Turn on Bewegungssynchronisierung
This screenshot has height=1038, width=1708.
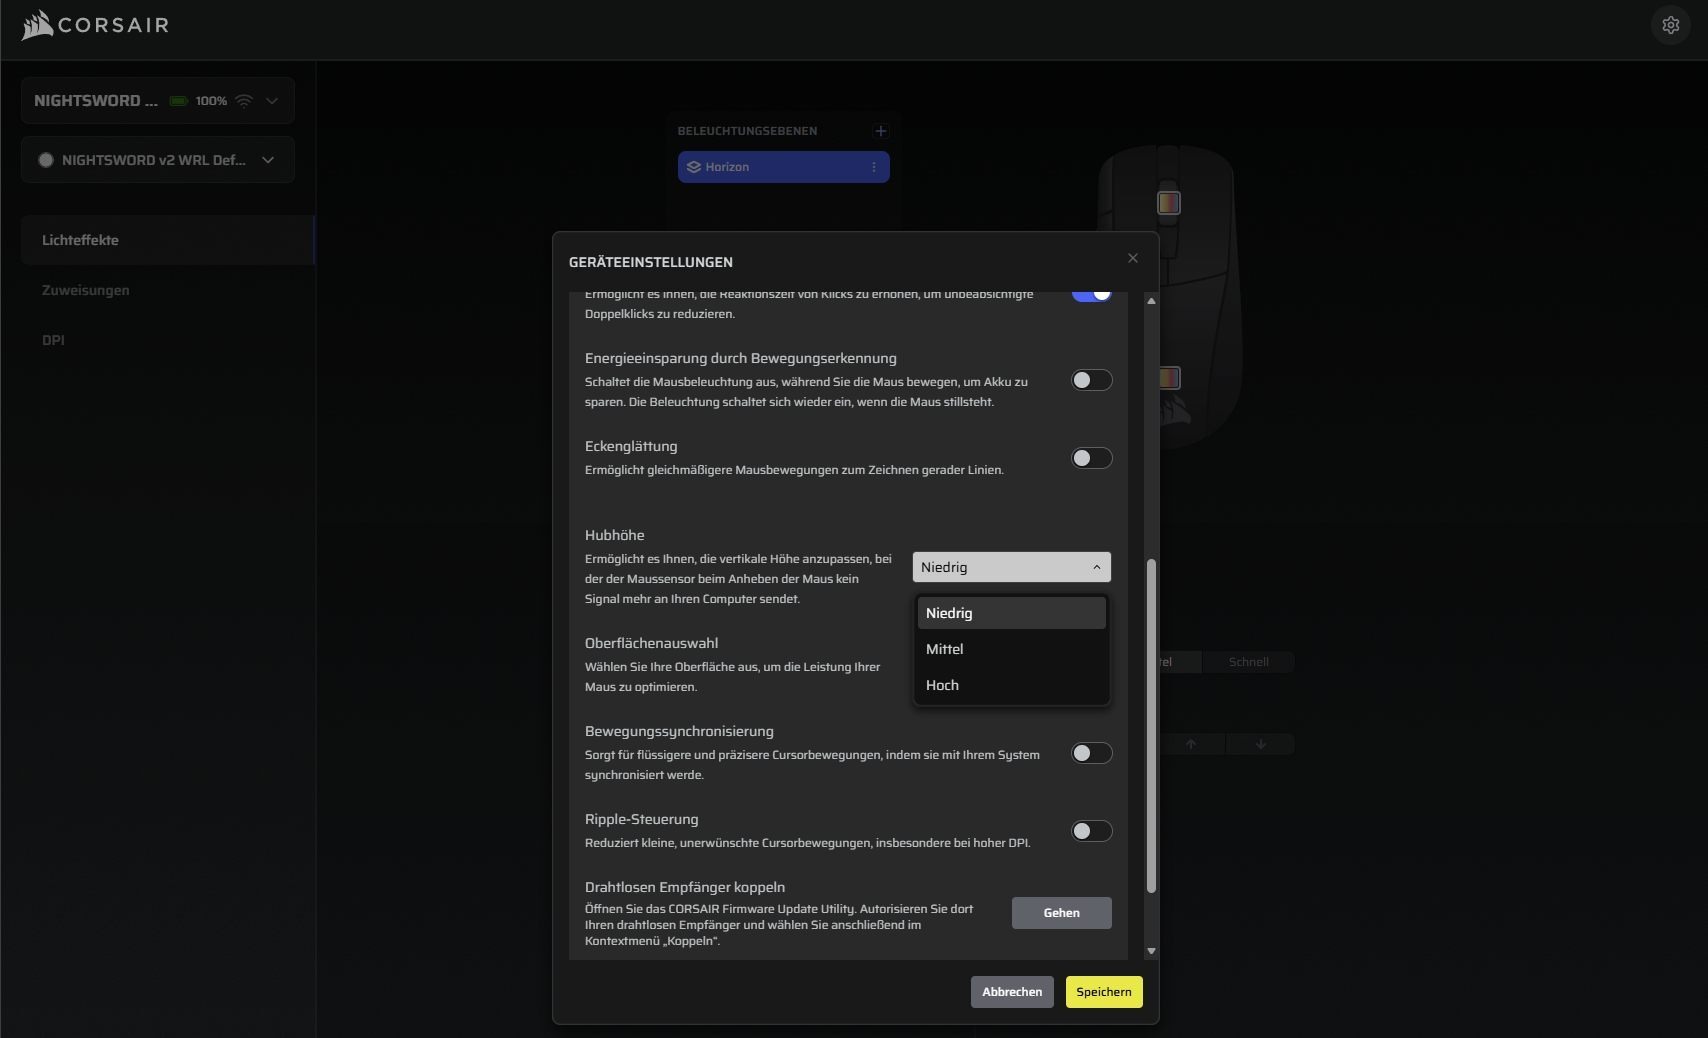click(x=1091, y=753)
